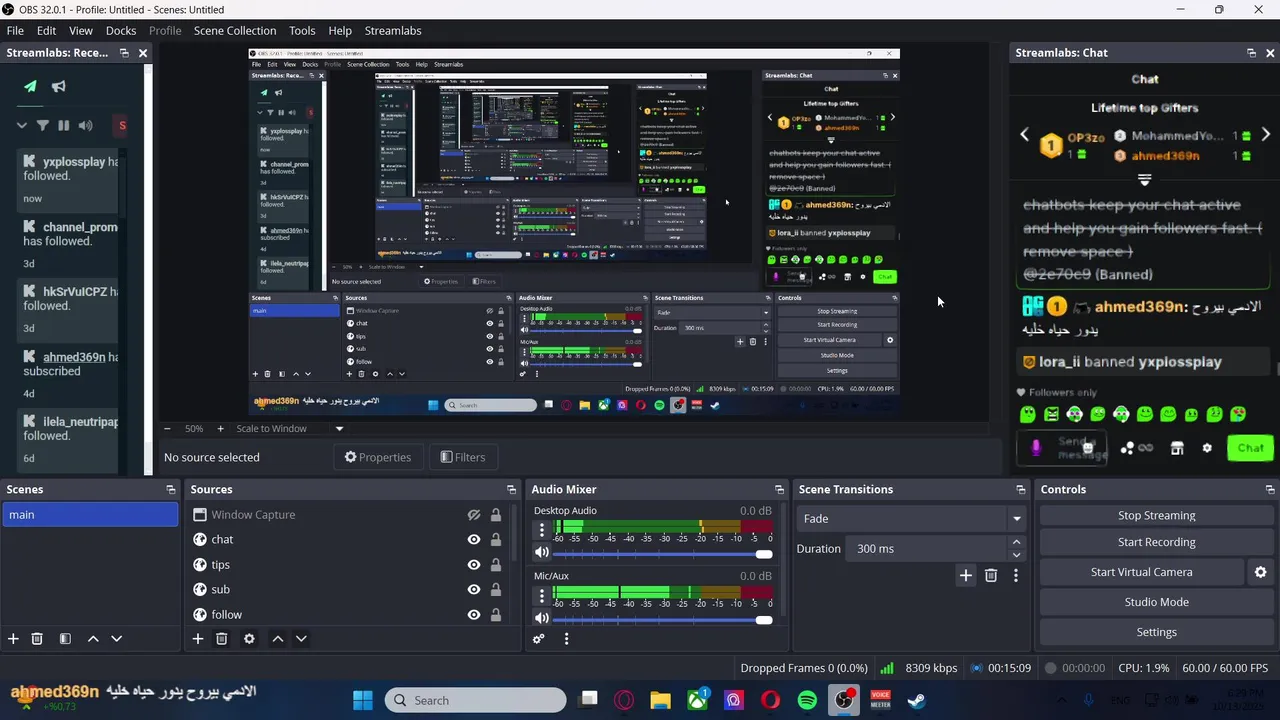The width and height of the screenshot is (1280, 720).
Task: Open Desktop Audio options menu dots
Action: click(x=542, y=531)
